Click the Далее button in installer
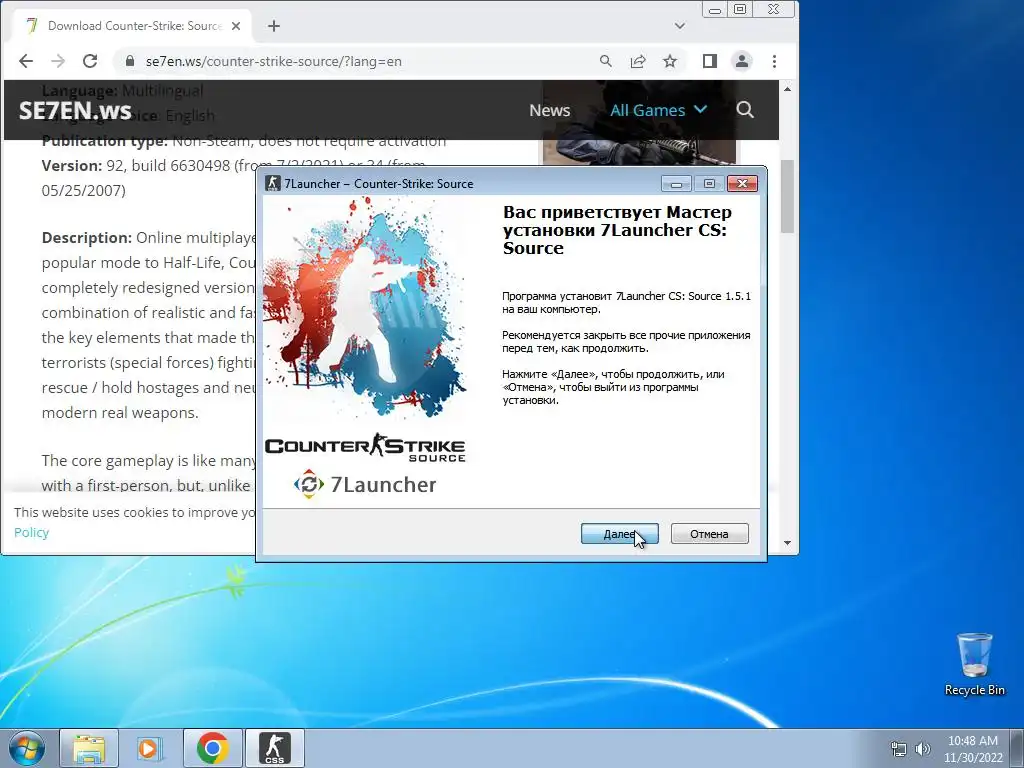 (619, 534)
